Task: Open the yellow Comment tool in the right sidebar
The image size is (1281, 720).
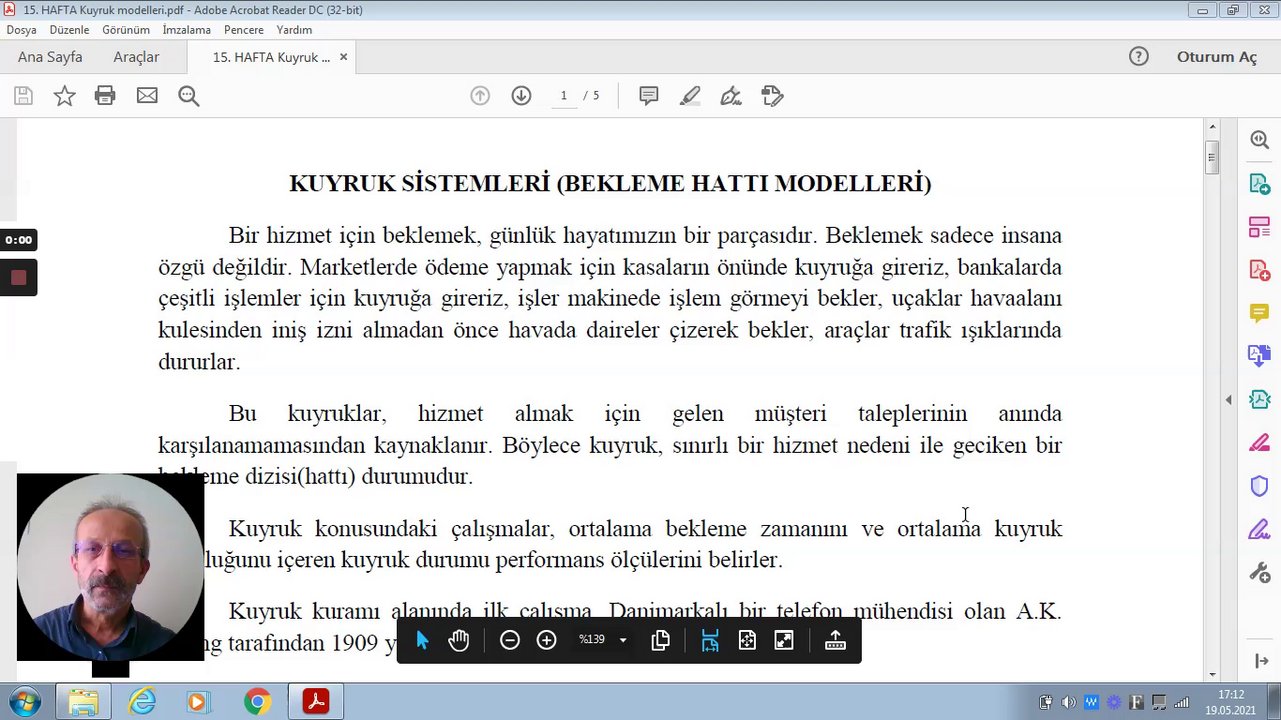Action: (x=1260, y=313)
